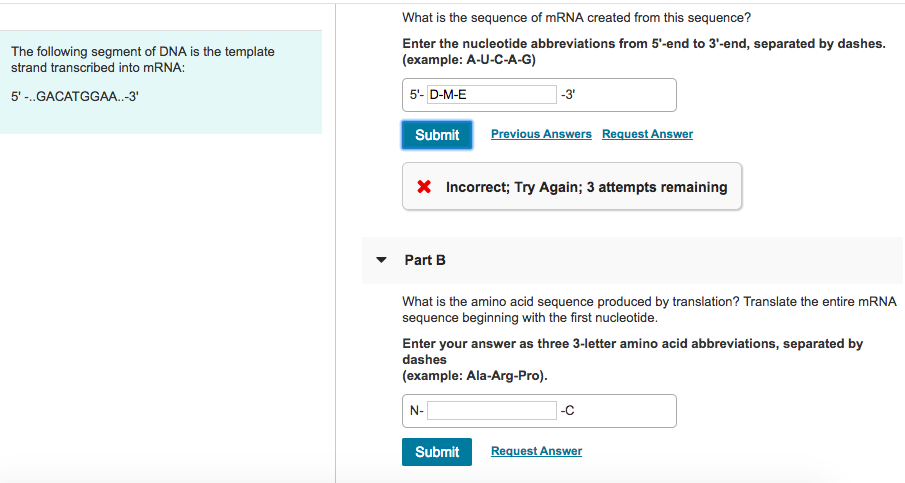
Task: Click Request Answer link under Part B
Action: (x=536, y=451)
